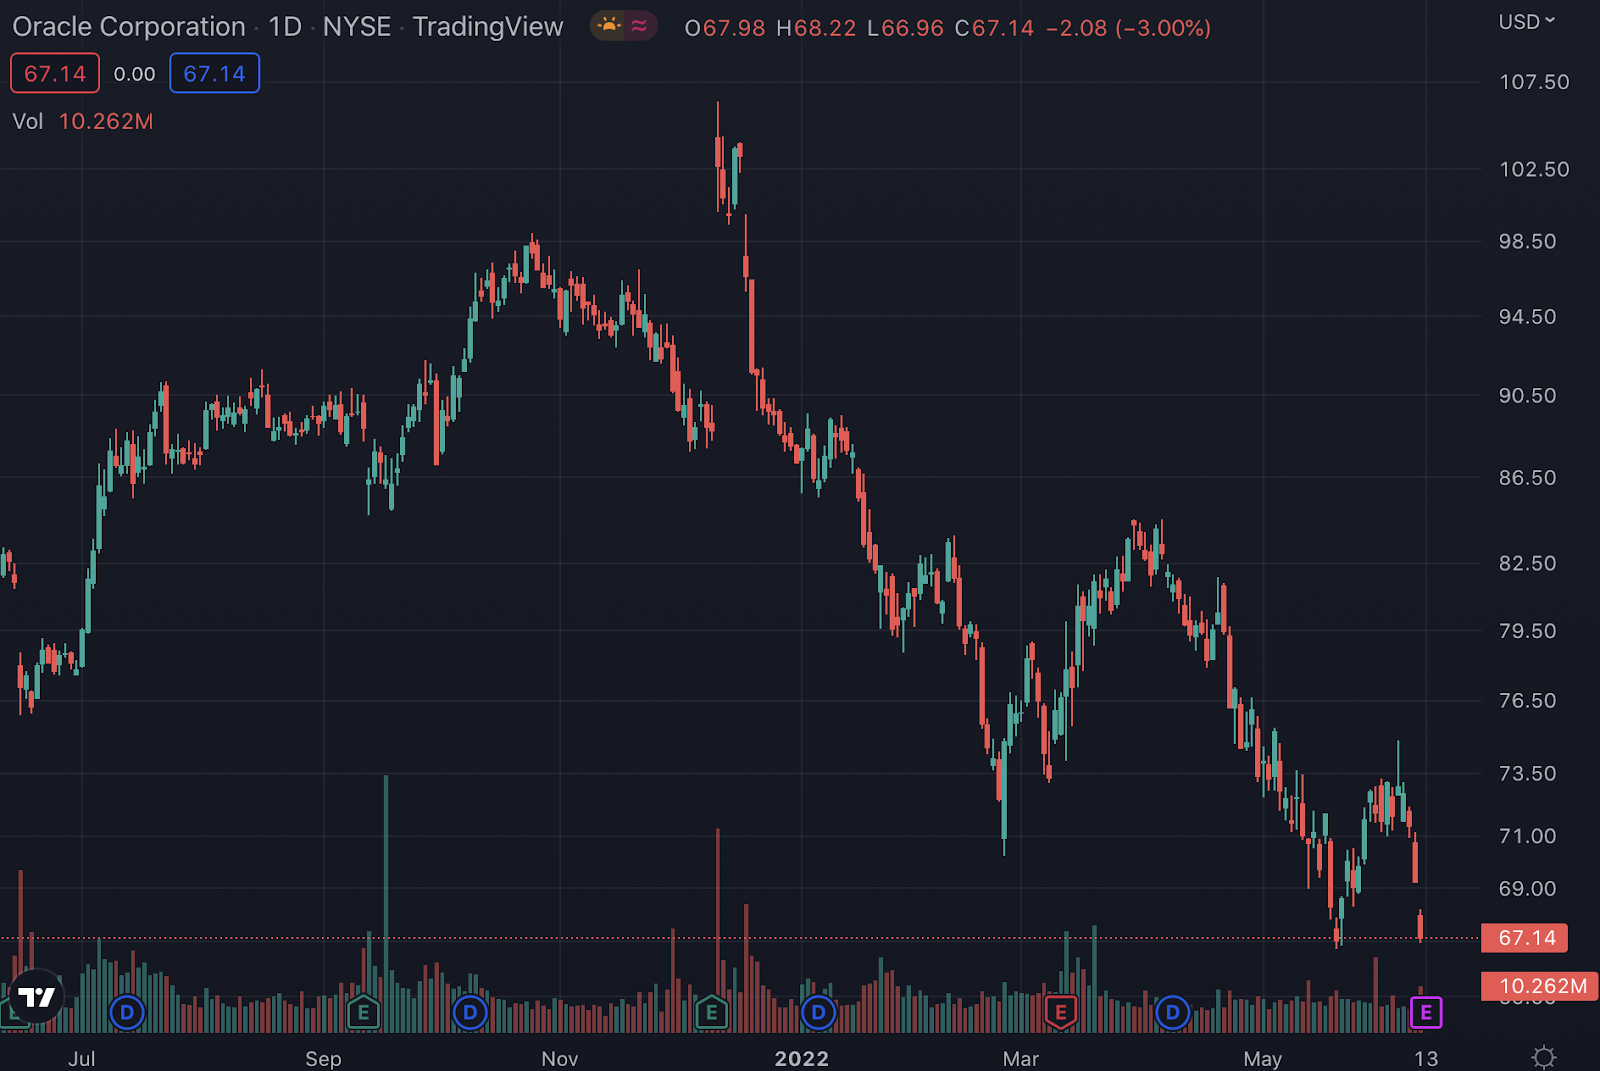Screen dimensions: 1600x1071
Task: Open the USD currency dropdown
Action: click(x=1526, y=21)
